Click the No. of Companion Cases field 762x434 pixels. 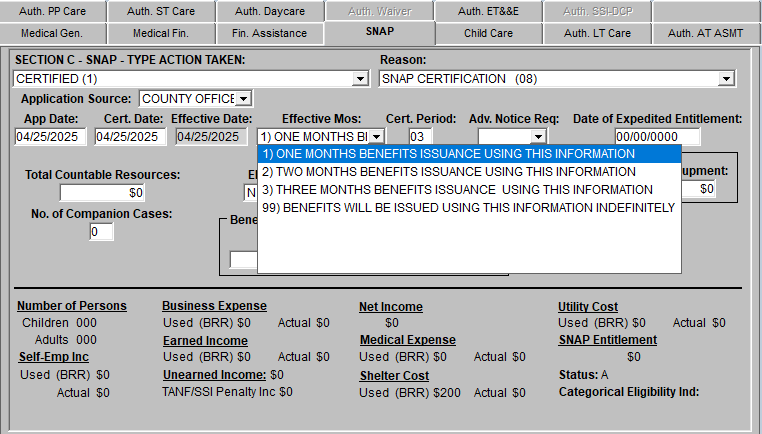click(x=102, y=232)
